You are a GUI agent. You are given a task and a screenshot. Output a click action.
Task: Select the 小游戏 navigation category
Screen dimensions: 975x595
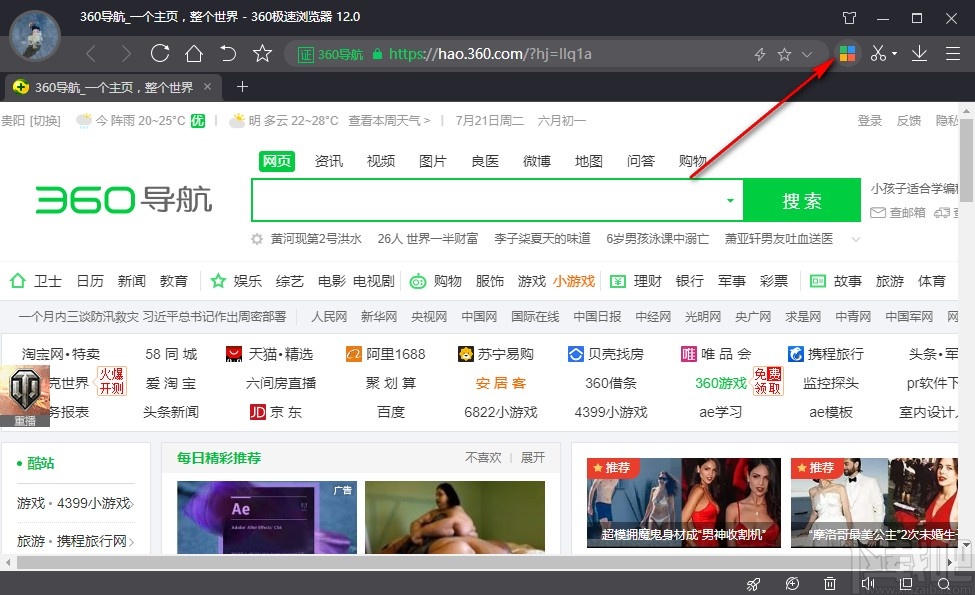click(573, 282)
